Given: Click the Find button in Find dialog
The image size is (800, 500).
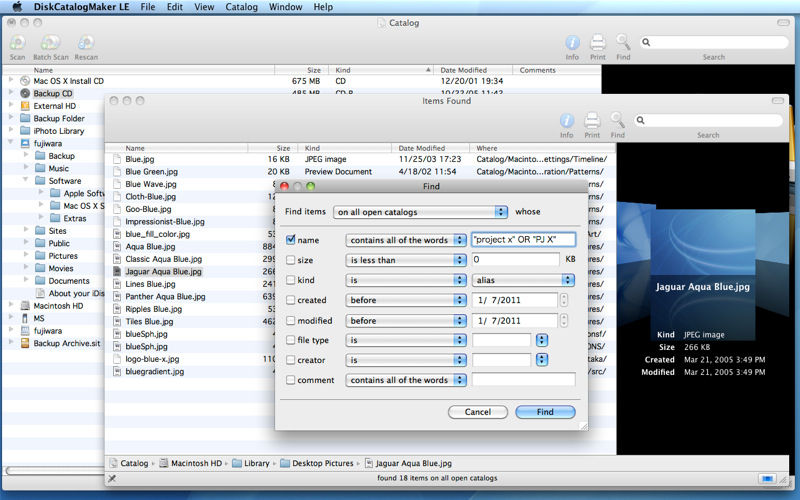Looking at the screenshot, I should pyautogui.click(x=545, y=412).
